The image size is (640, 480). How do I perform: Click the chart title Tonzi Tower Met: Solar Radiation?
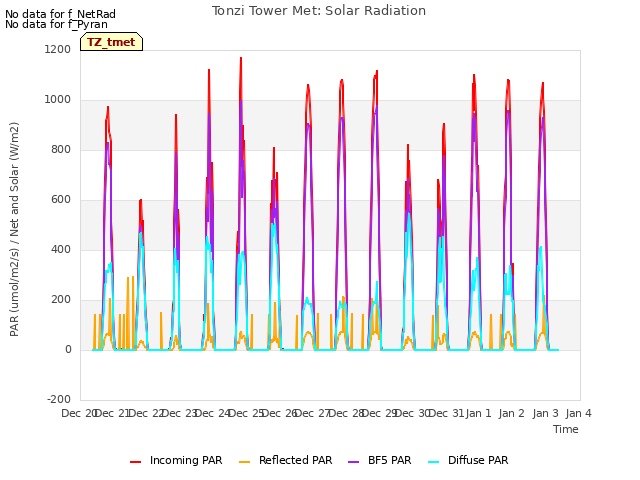[x=319, y=11]
